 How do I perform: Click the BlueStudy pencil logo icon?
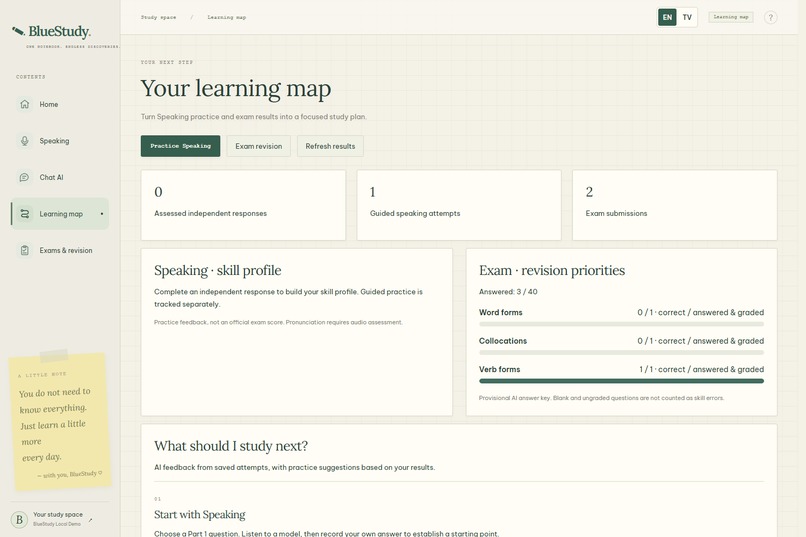point(18,31)
